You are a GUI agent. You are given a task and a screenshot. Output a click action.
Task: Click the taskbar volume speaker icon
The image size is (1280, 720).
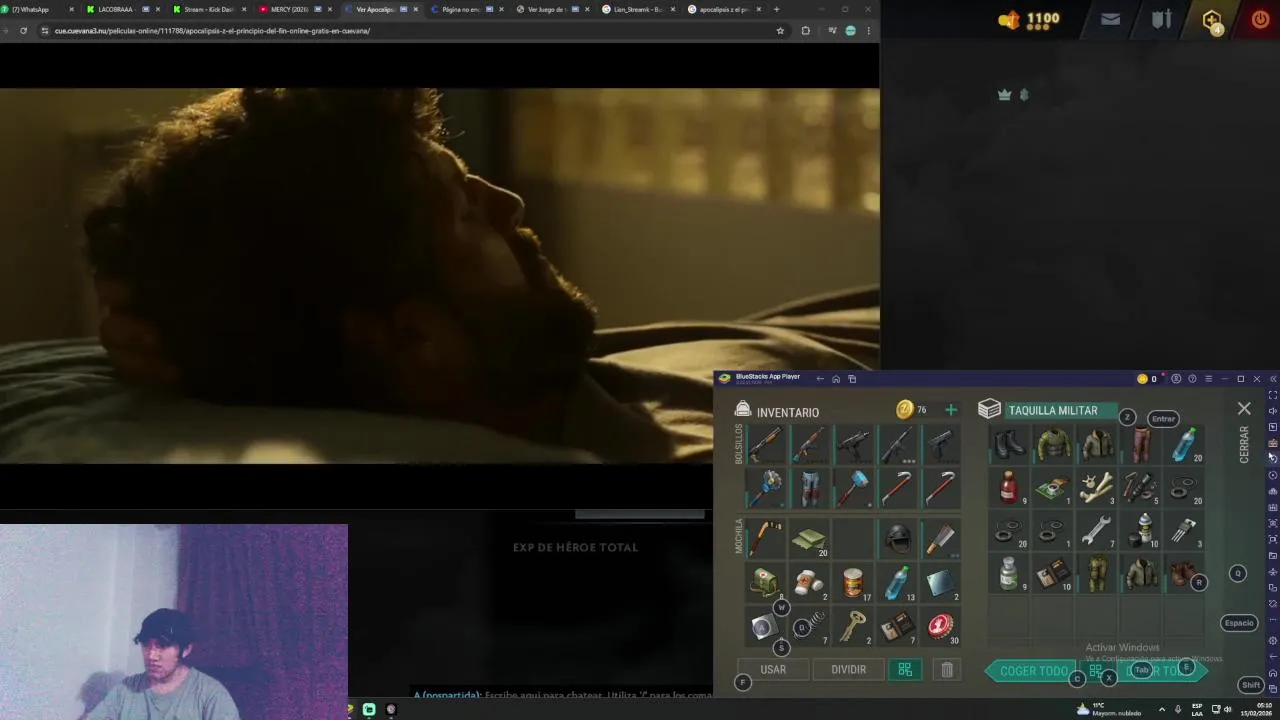[1228, 709]
